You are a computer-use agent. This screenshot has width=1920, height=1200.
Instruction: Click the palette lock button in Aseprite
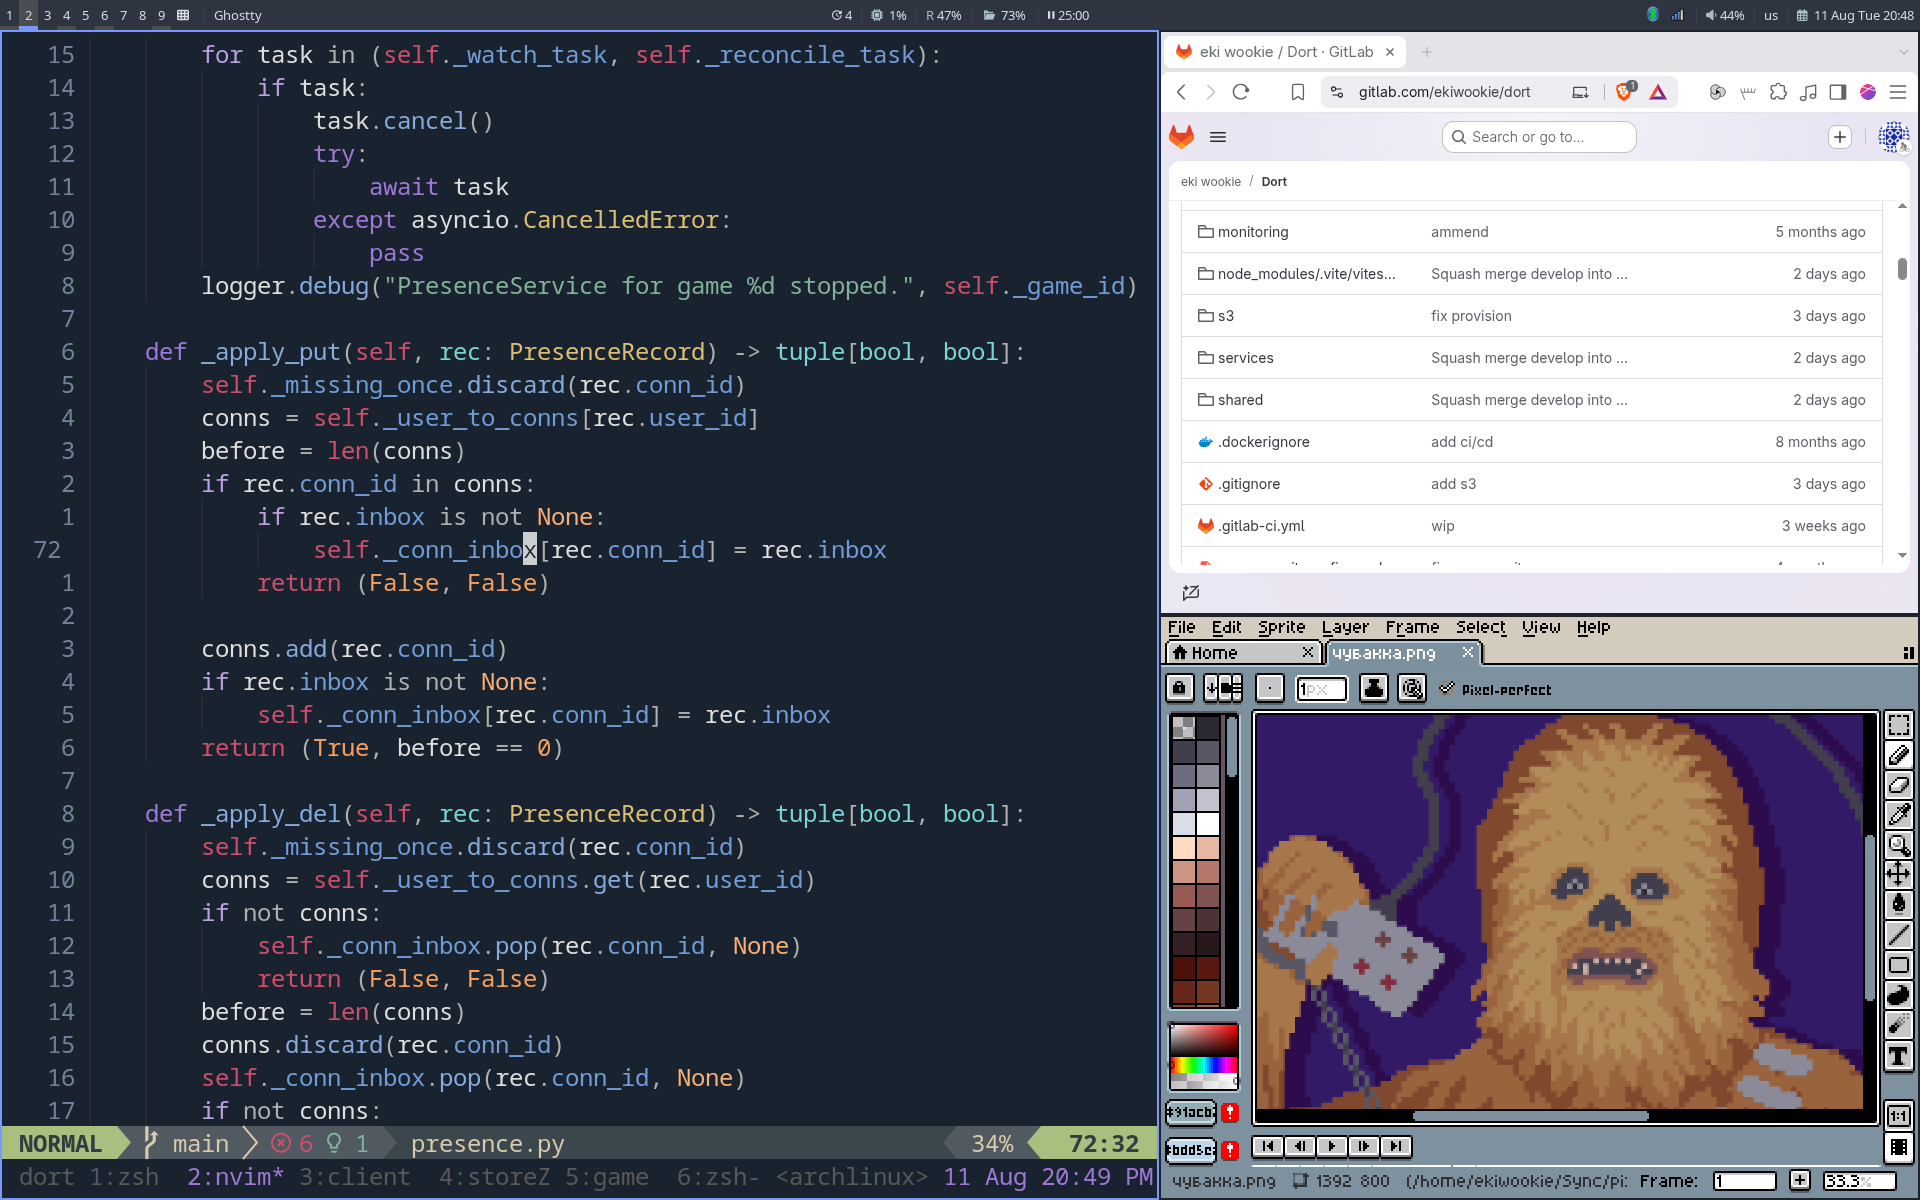coord(1180,688)
